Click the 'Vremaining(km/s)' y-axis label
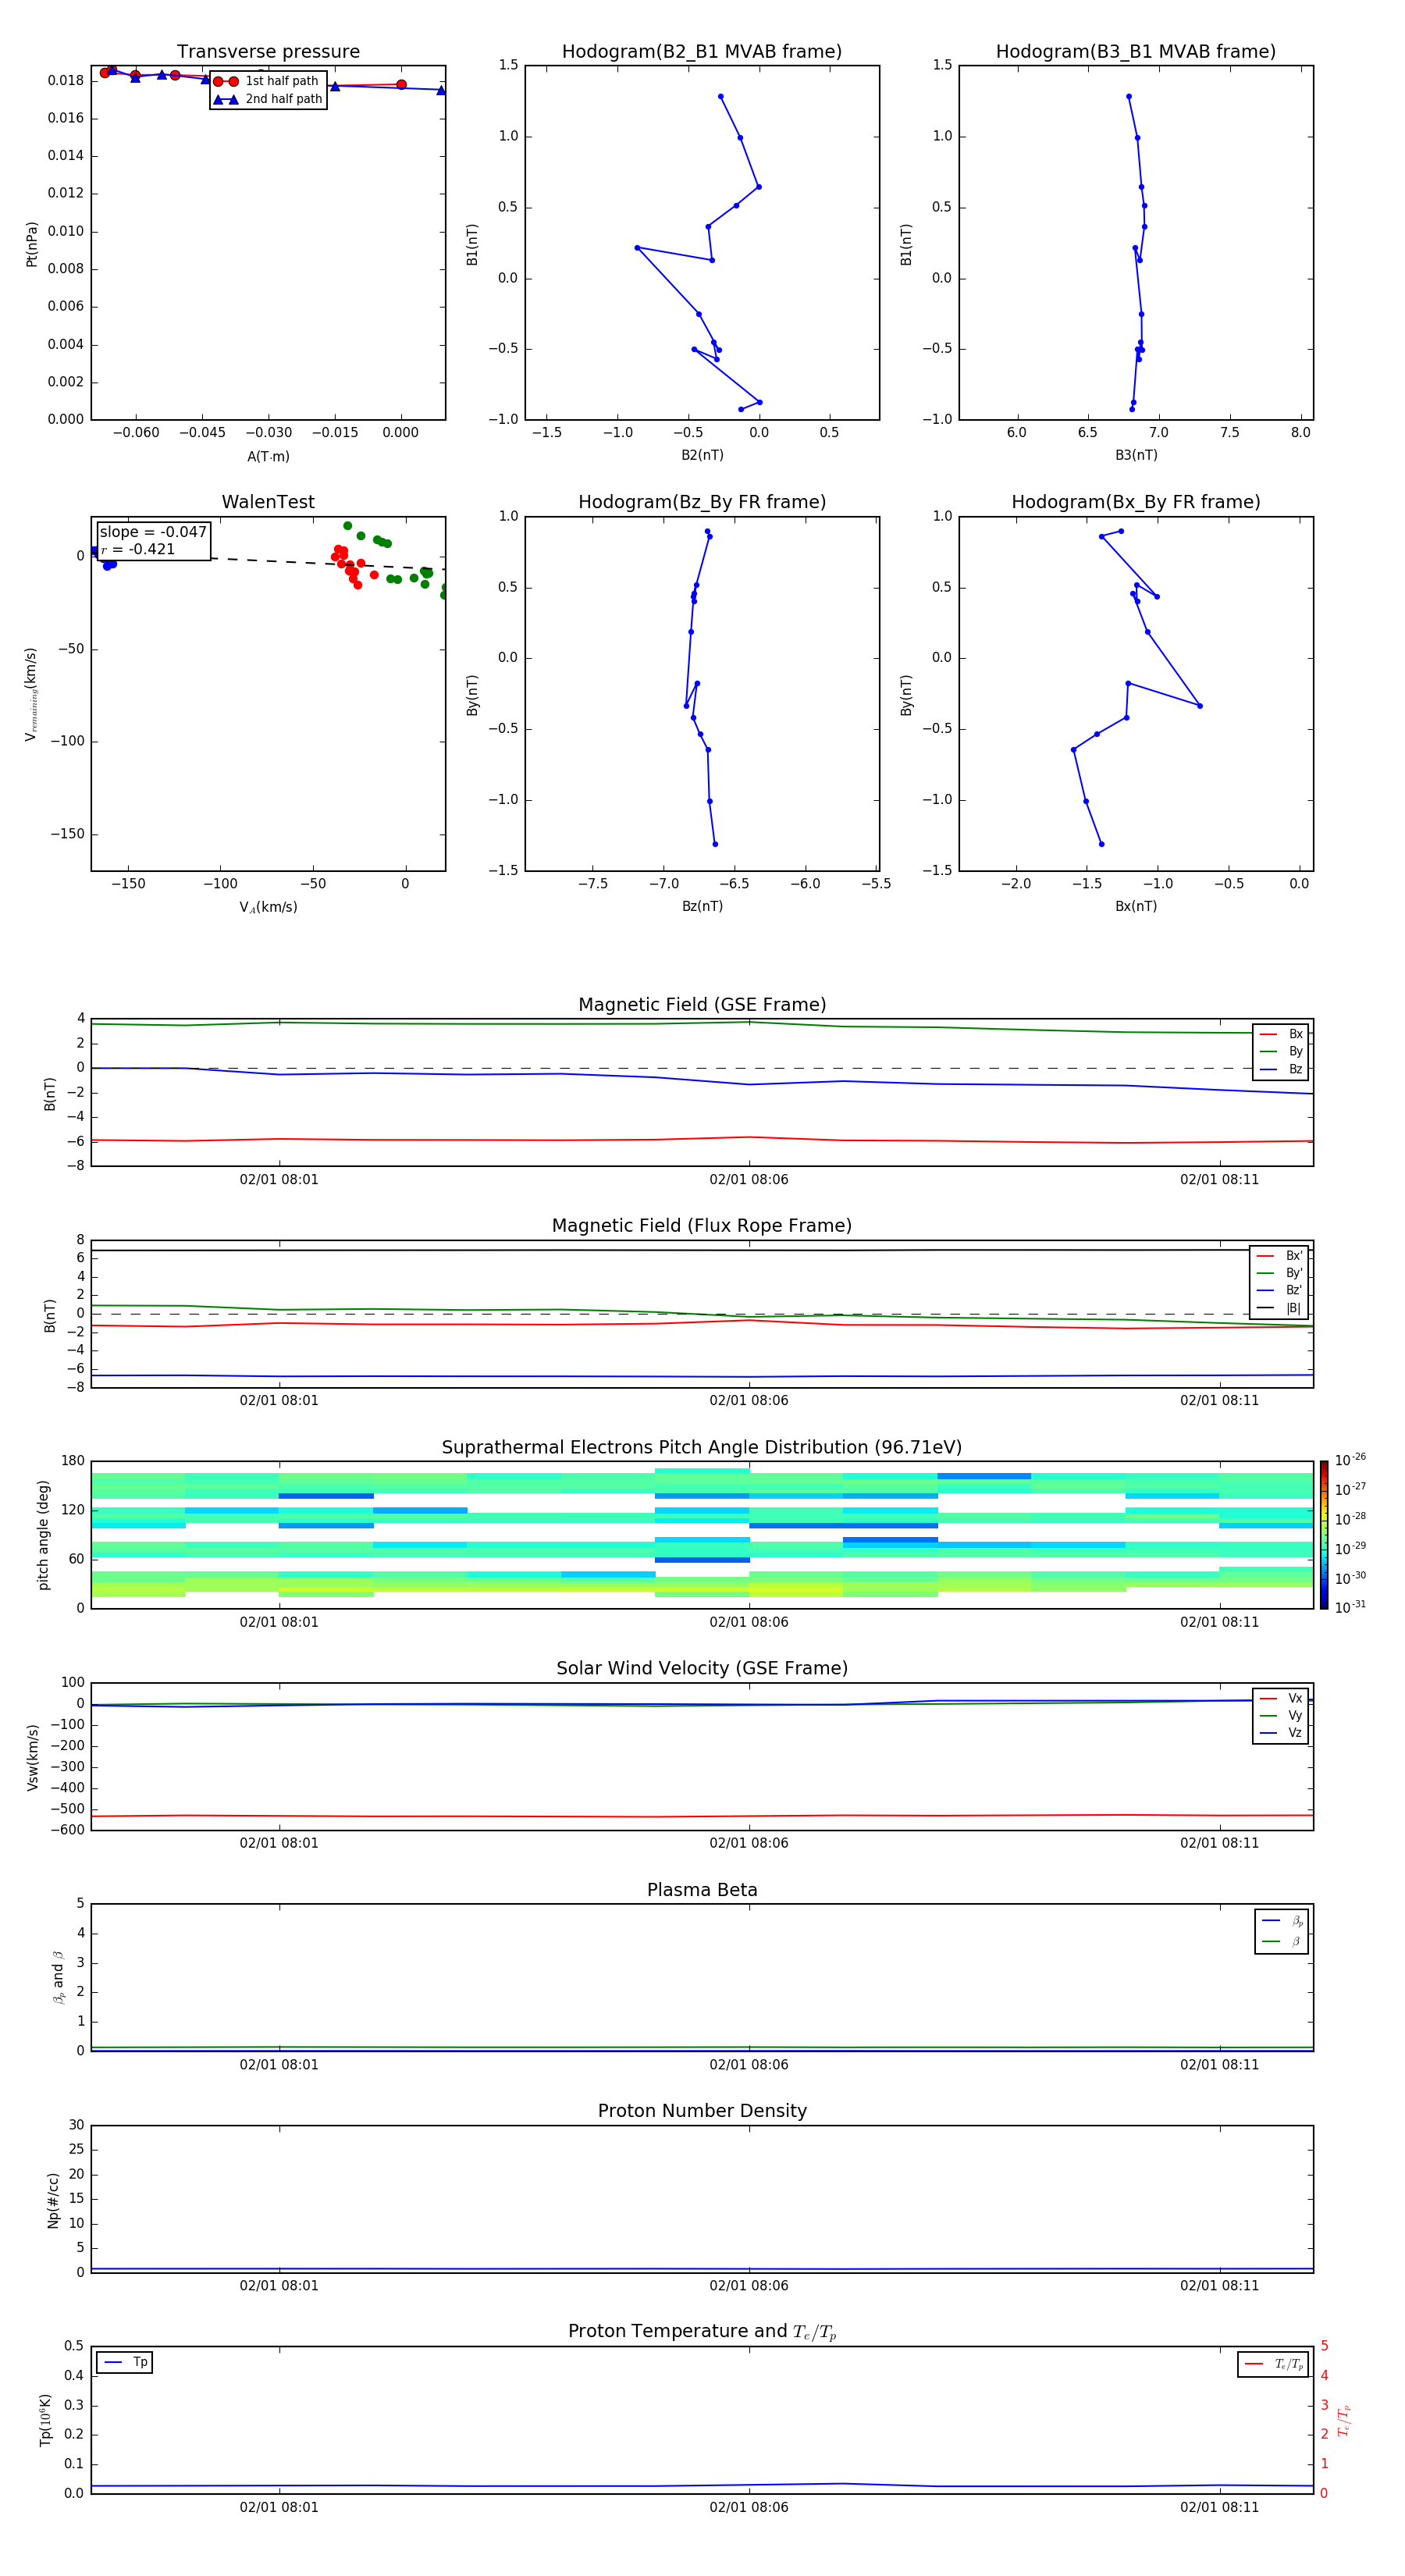The width and height of the screenshot is (1405, 2576). point(31,694)
